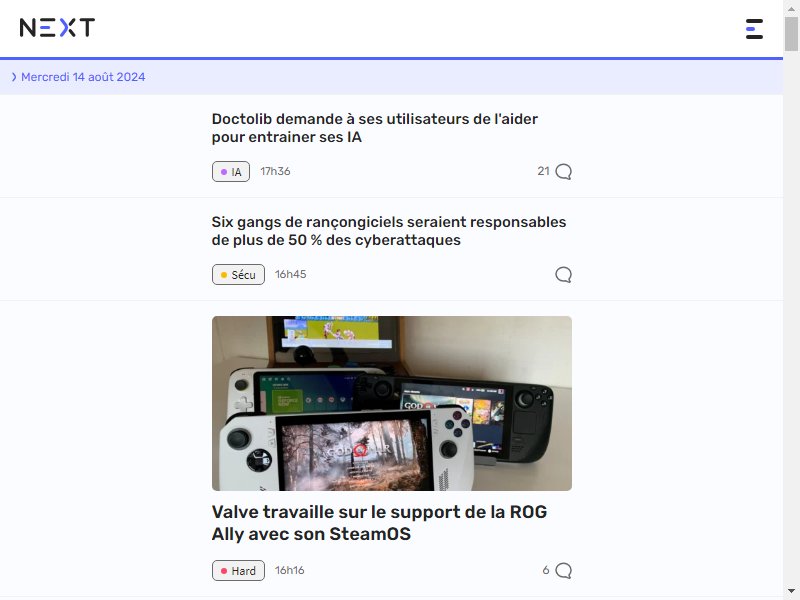This screenshot has height=600, width=800.
Task: Expand the Mercredi 14 août 2024 chevron
Action: point(14,77)
